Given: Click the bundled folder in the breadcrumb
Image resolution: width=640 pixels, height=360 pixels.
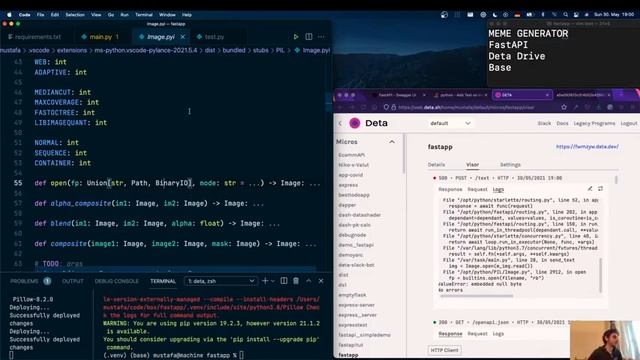Looking at the screenshot, I should [x=234, y=50].
